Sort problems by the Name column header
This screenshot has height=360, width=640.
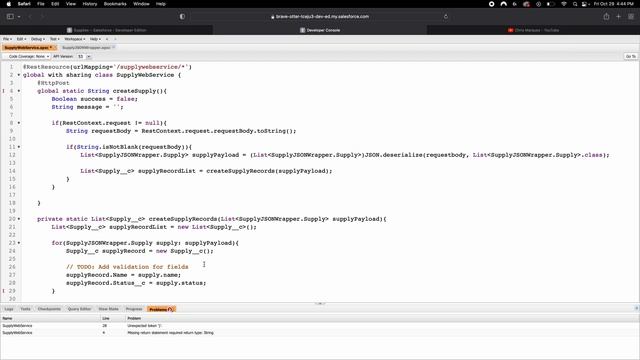[50, 318]
